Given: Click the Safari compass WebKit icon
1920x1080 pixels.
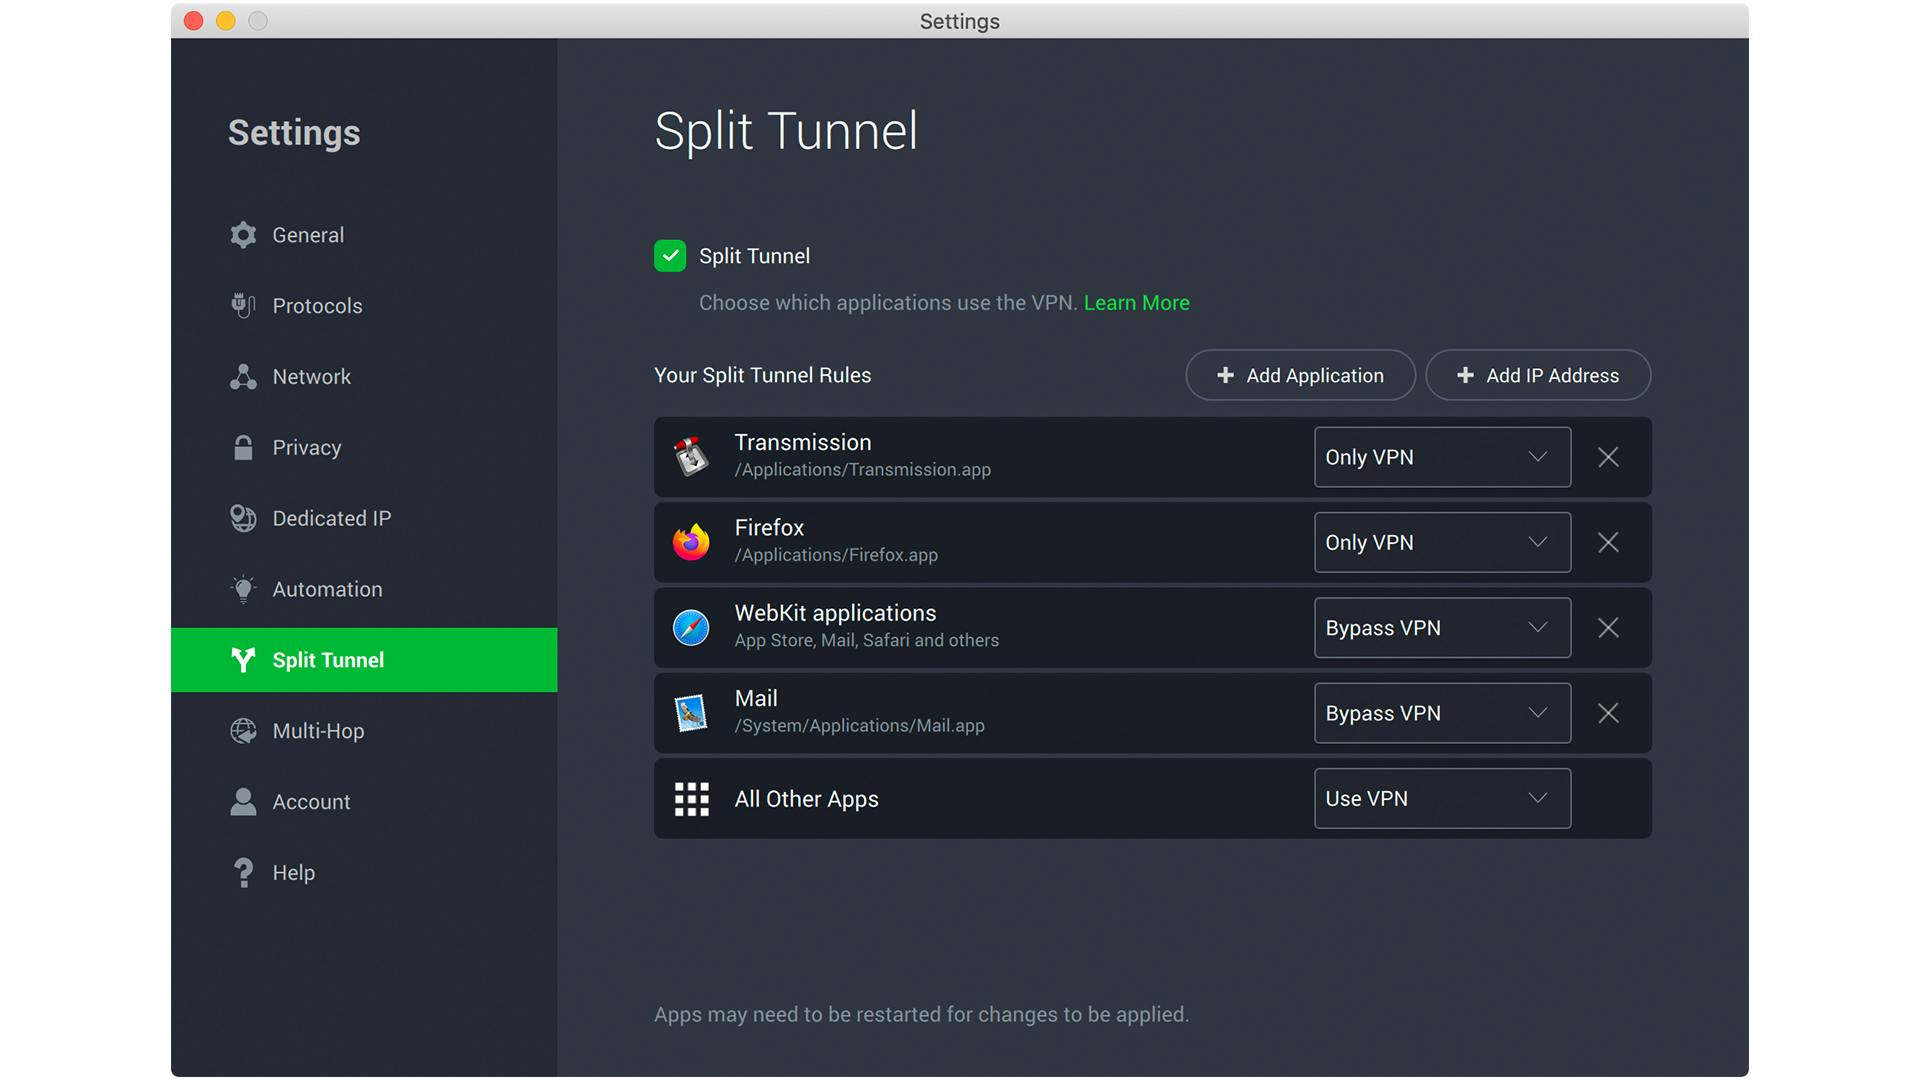Looking at the screenshot, I should 691,628.
